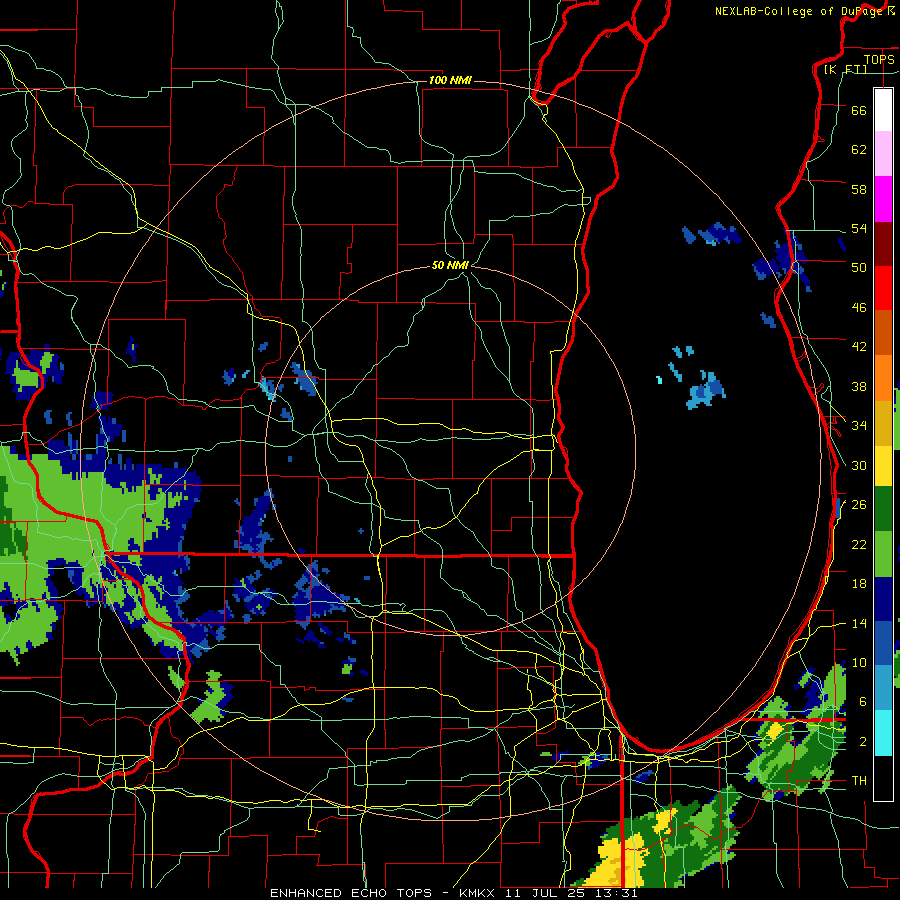
Task: Click the 6 value on the legend
Action: 862,701
